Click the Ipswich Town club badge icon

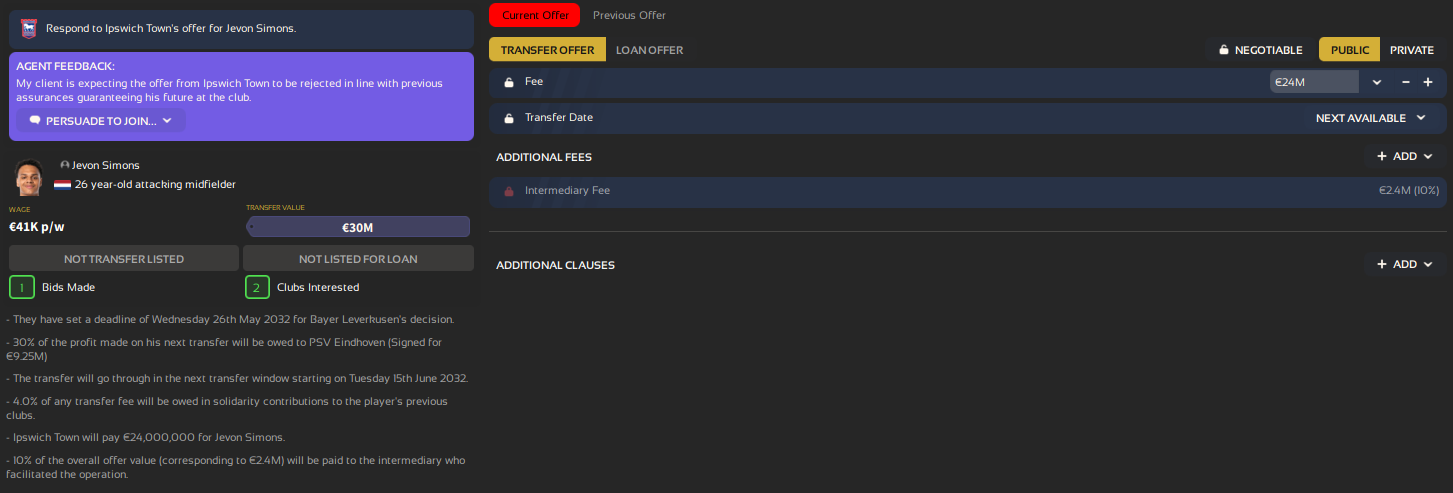tap(28, 28)
